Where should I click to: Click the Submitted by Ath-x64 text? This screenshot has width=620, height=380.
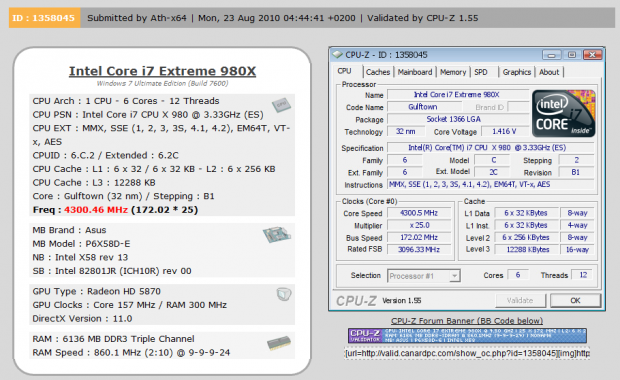point(137,18)
